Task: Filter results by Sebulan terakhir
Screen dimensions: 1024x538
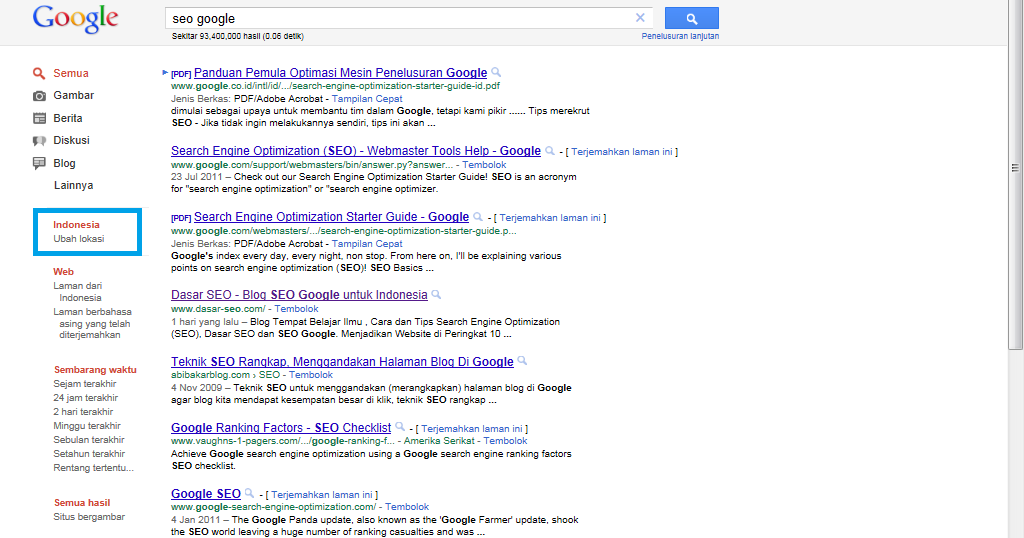Action: pyautogui.click(x=89, y=440)
